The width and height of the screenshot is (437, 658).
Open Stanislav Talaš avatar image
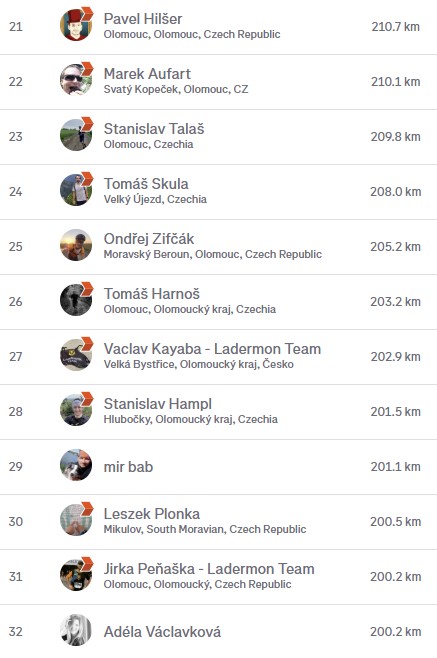tap(76, 136)
